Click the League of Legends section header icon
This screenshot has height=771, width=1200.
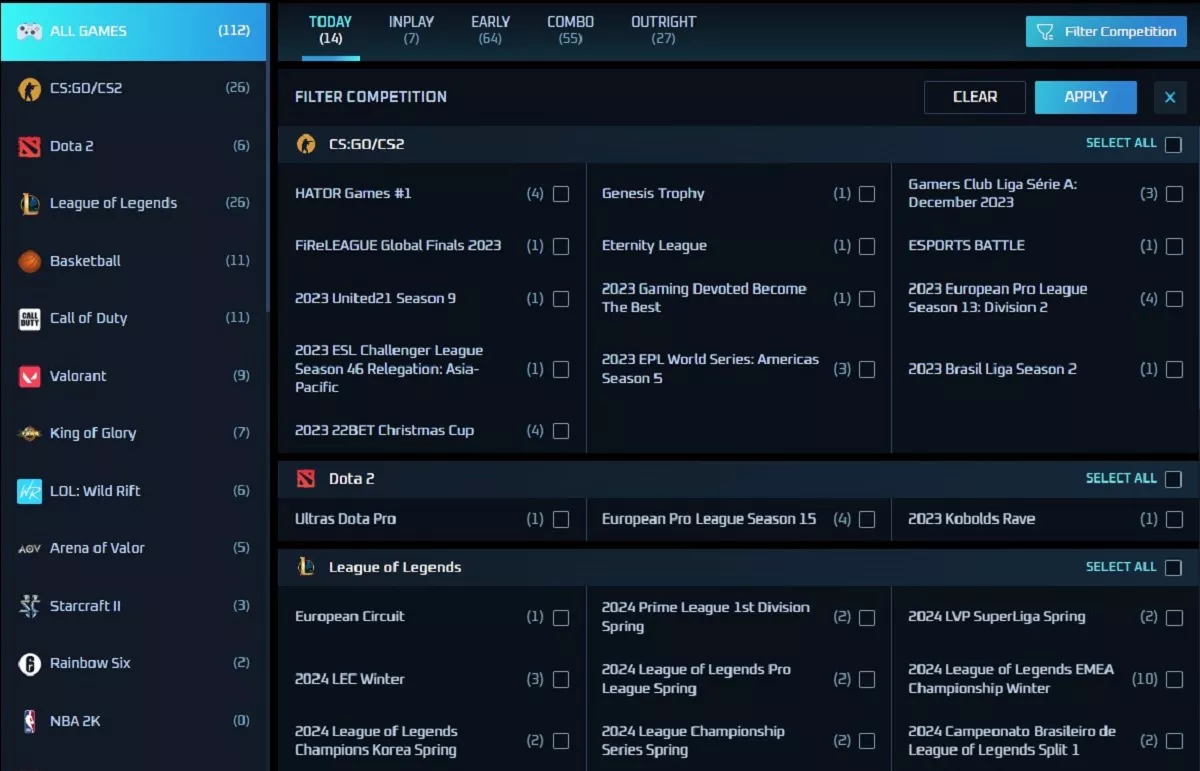click(306, 567)
